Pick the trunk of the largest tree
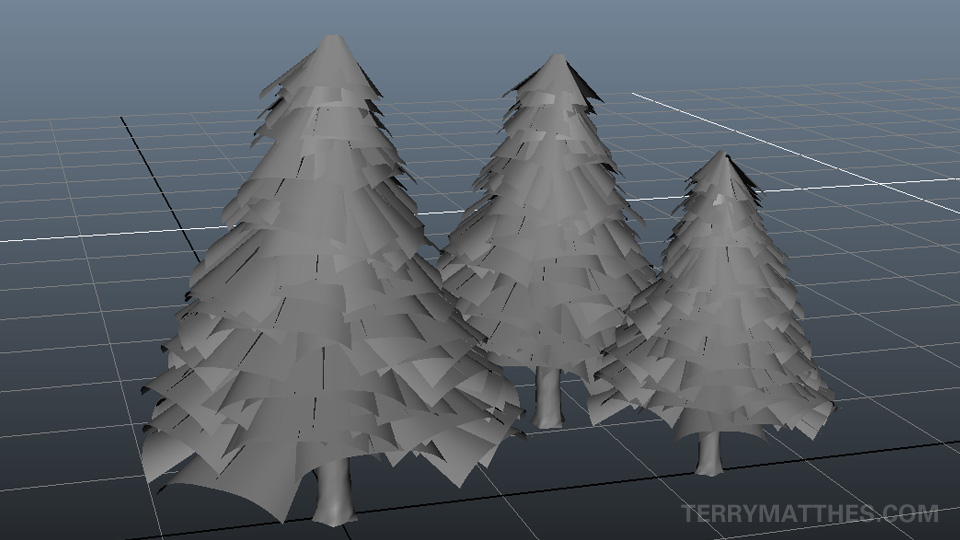Screen dimensions: 960x540 coord(334,493)
